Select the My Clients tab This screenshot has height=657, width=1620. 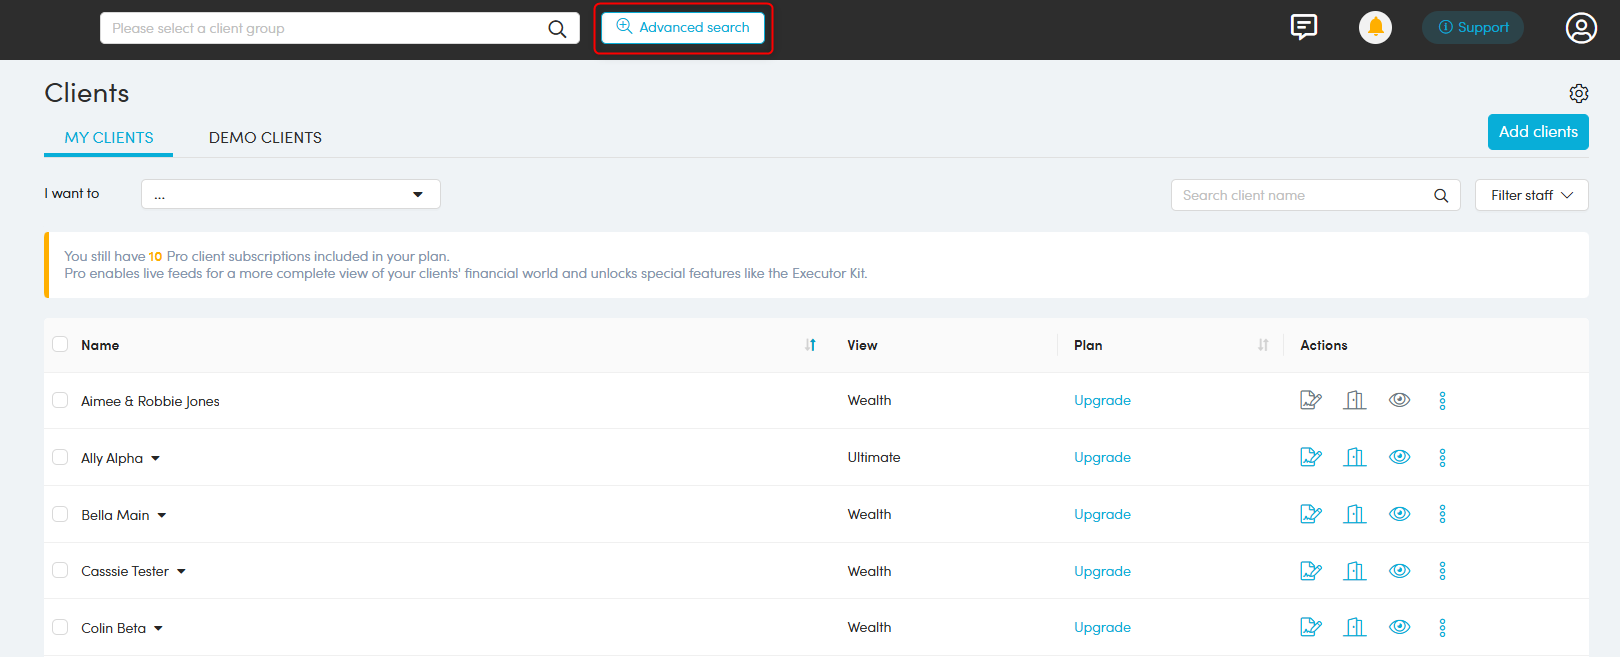click(109, 138)
